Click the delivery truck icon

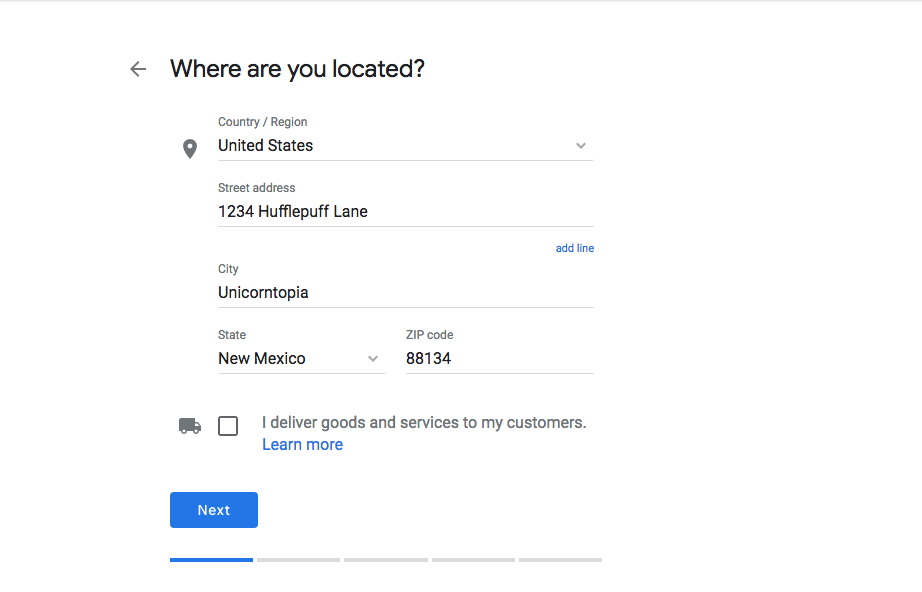(x=189, y=424)
